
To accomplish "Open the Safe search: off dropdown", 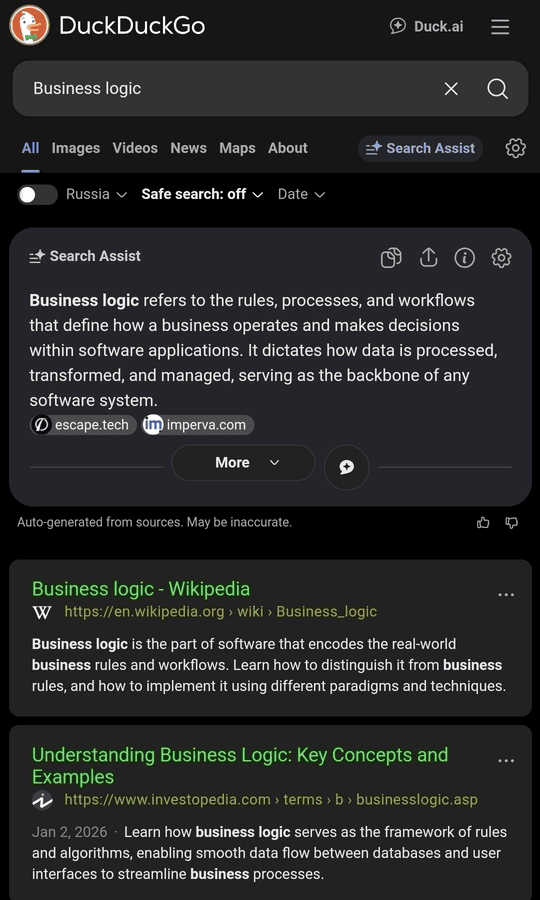I will (202, 194).
